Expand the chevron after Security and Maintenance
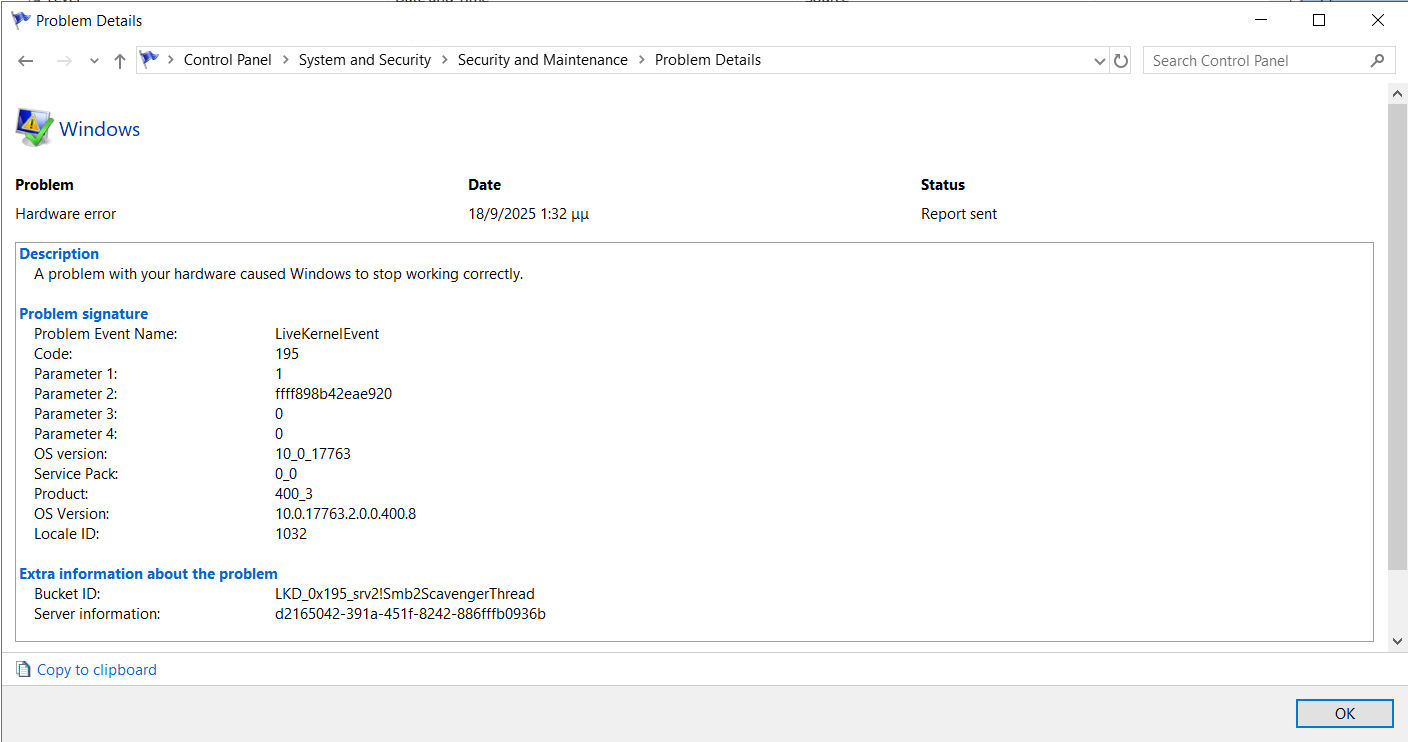 click(641, 60)
